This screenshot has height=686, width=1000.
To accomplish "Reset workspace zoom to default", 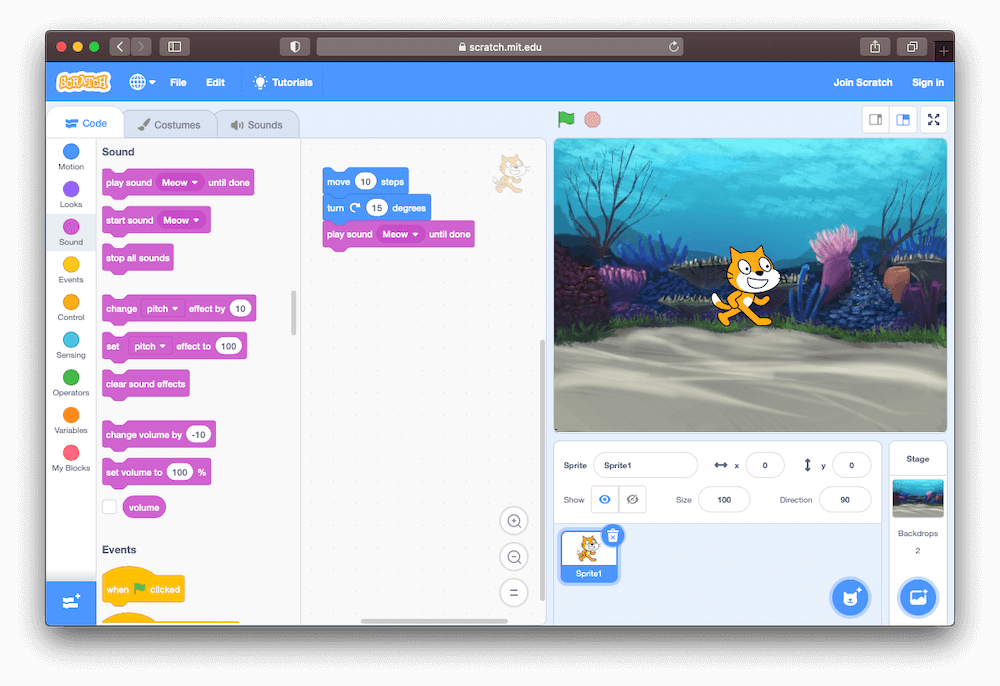I will click(x=513, y=592).
